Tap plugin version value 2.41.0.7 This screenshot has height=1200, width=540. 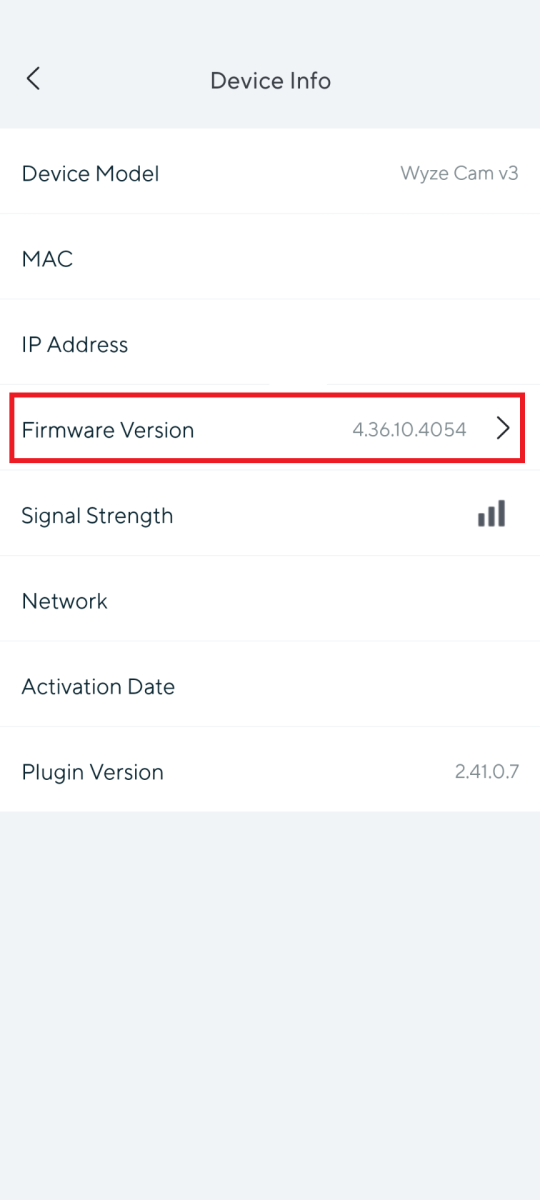[486, 772]
